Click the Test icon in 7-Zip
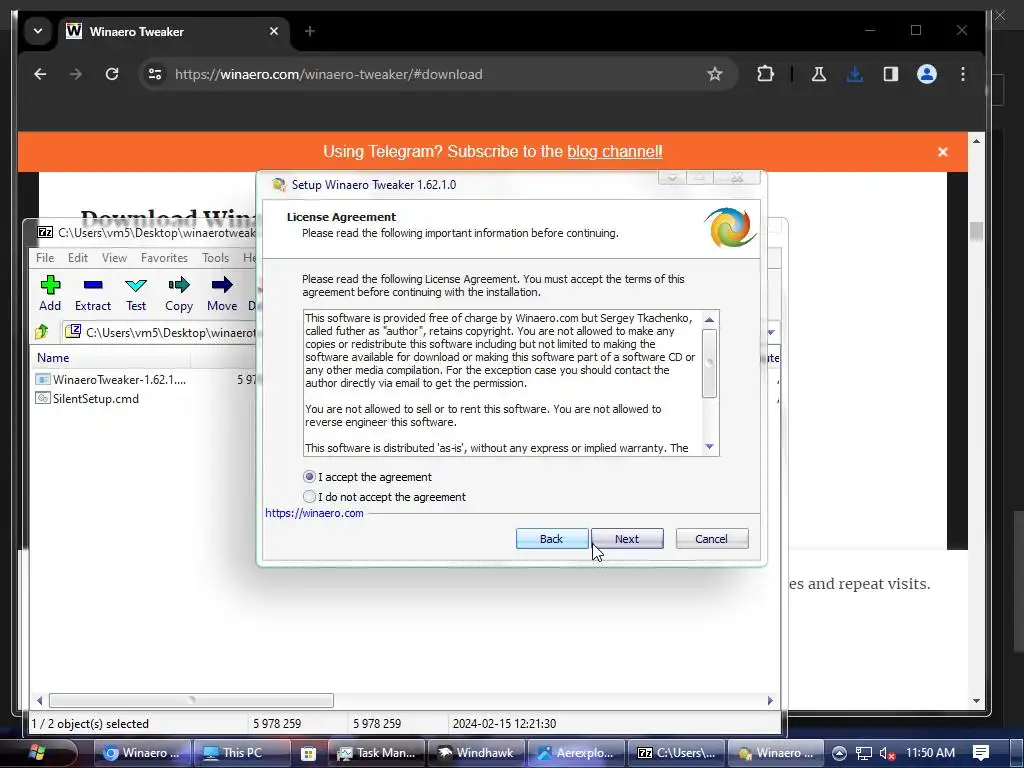Viewport: 1024px width, 768px height. 136,293
